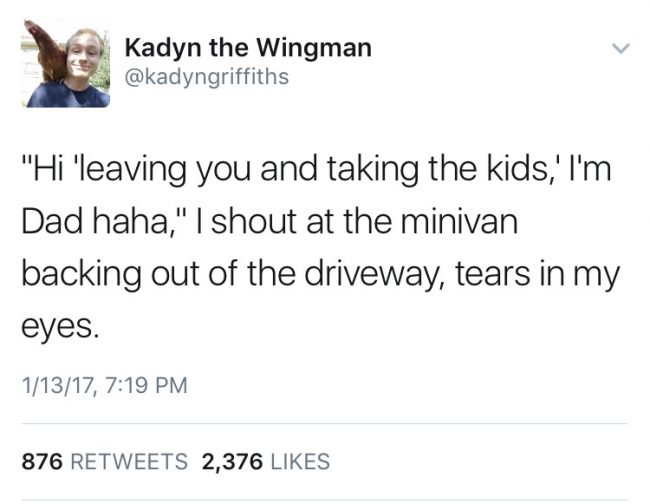Open the 1/13/17 date timestamp
Screen dimensions: 650x504
pos(58,385)
